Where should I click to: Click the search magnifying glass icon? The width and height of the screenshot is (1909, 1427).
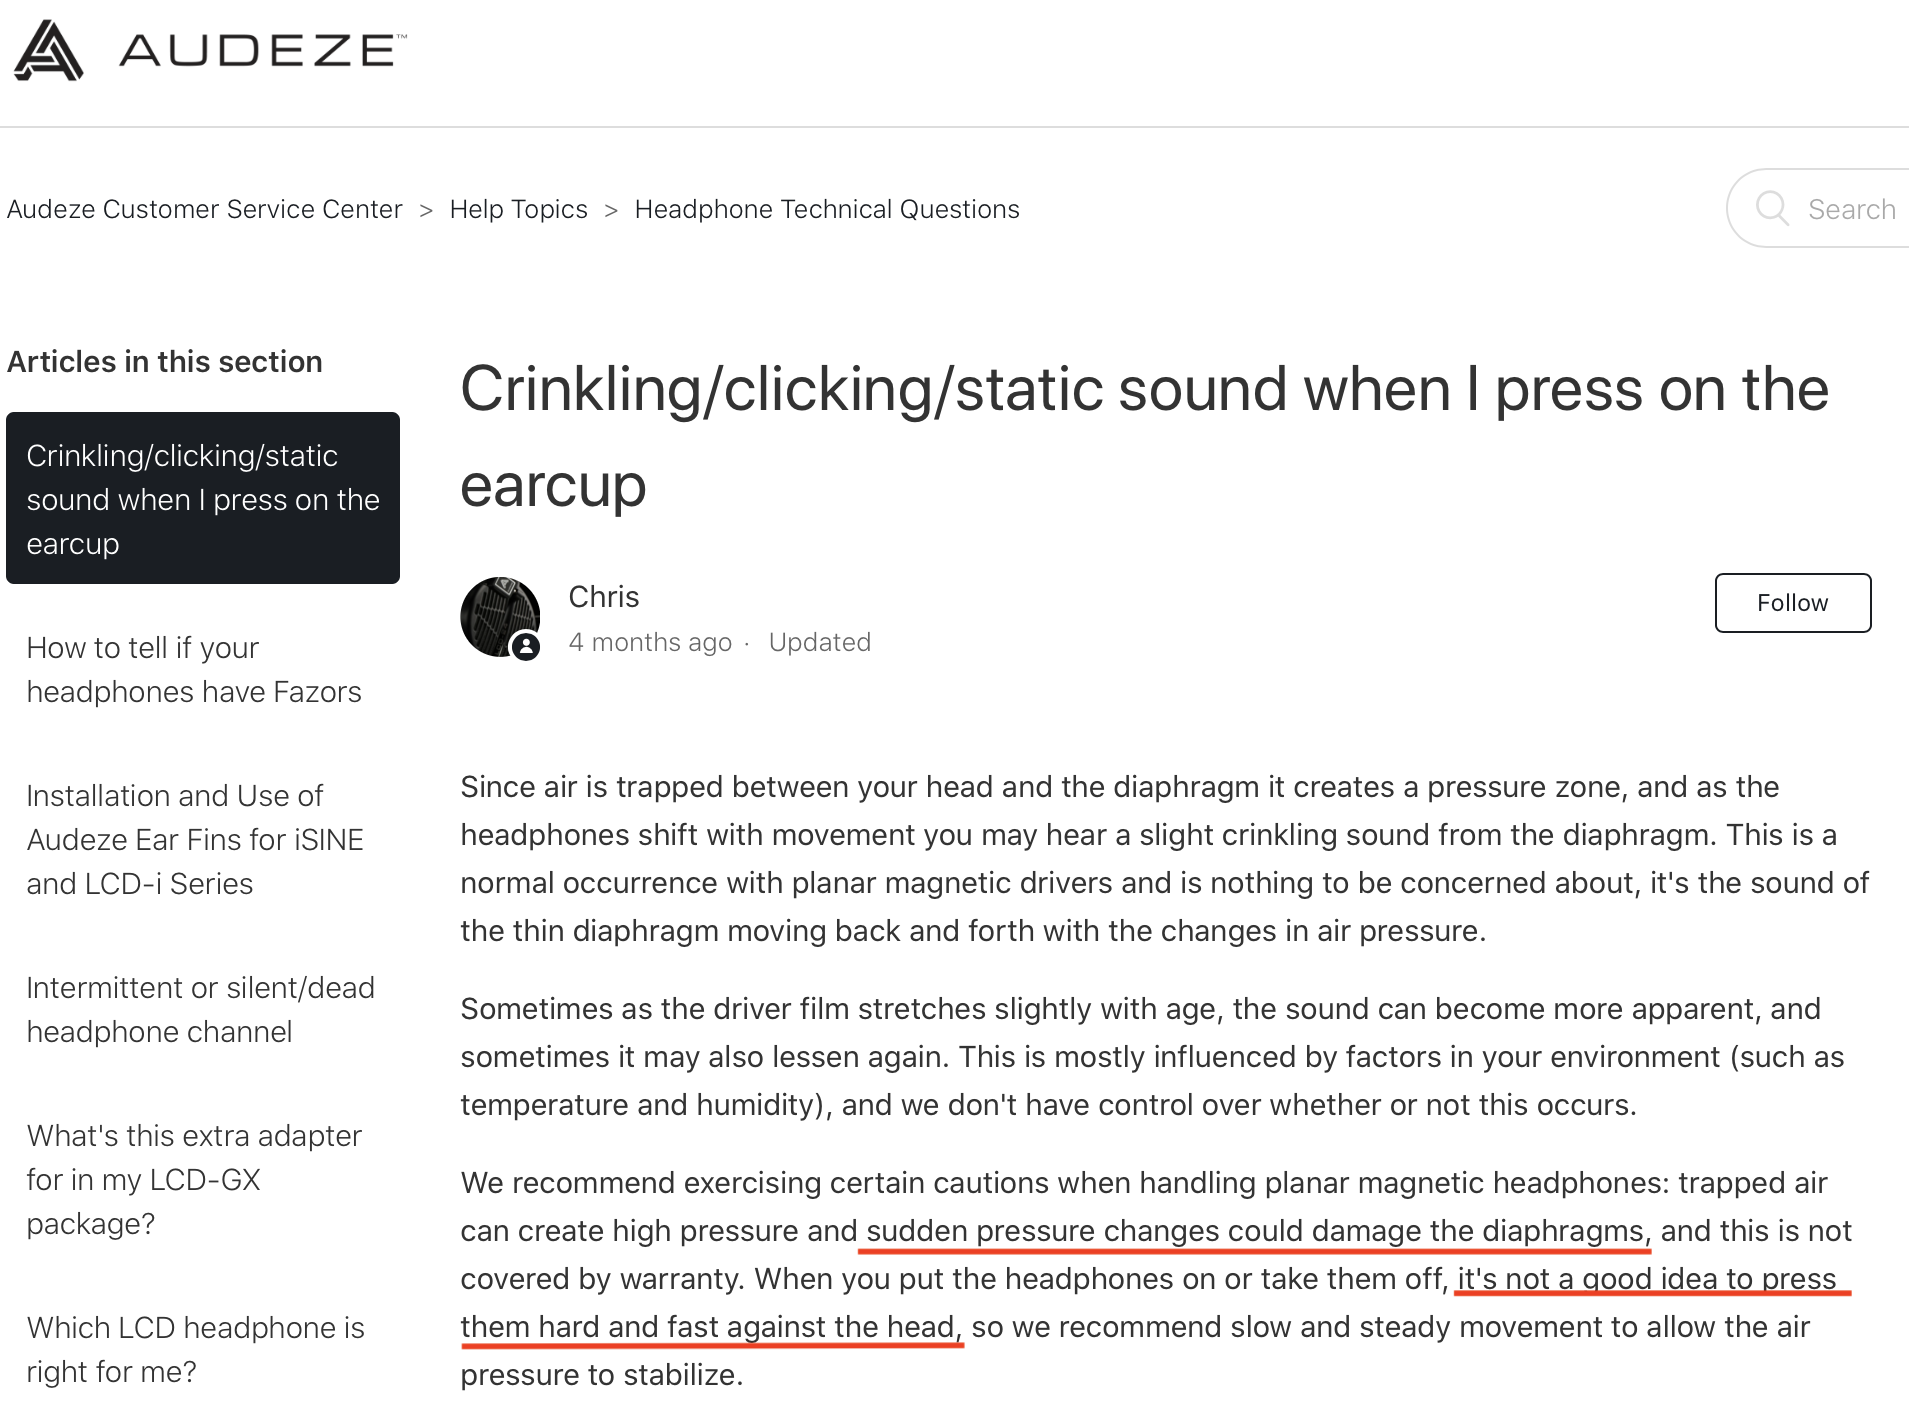click(1772, 208)
